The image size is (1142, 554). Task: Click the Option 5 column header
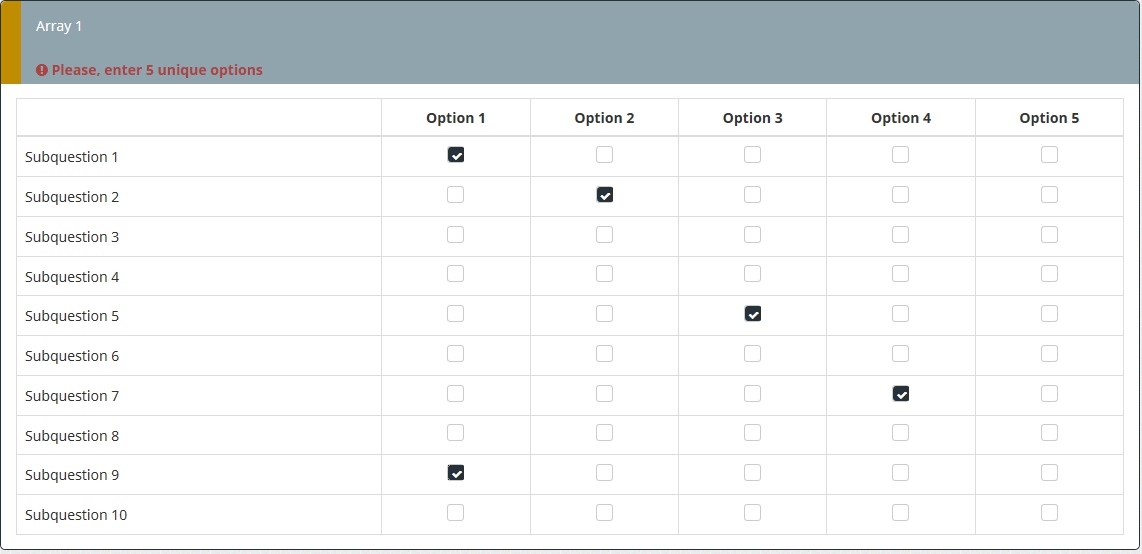tap(1049, 118)
